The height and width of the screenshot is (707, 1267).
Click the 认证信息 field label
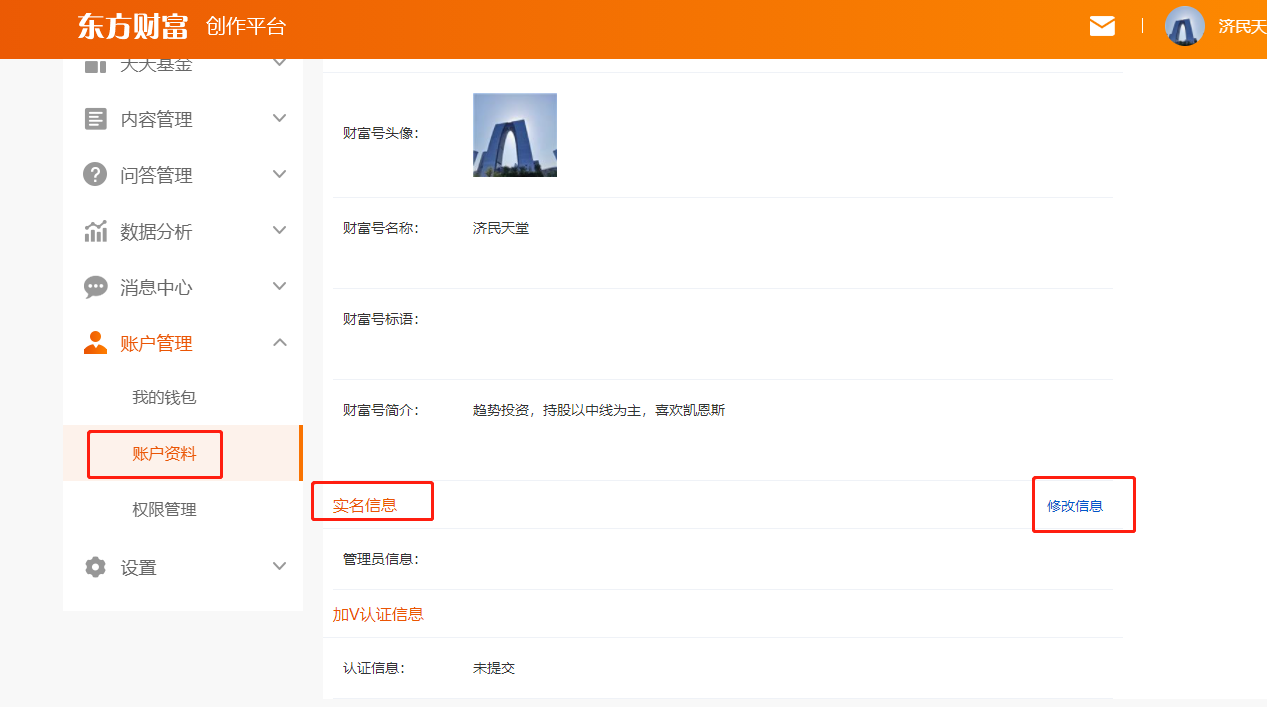click(374, 668)
